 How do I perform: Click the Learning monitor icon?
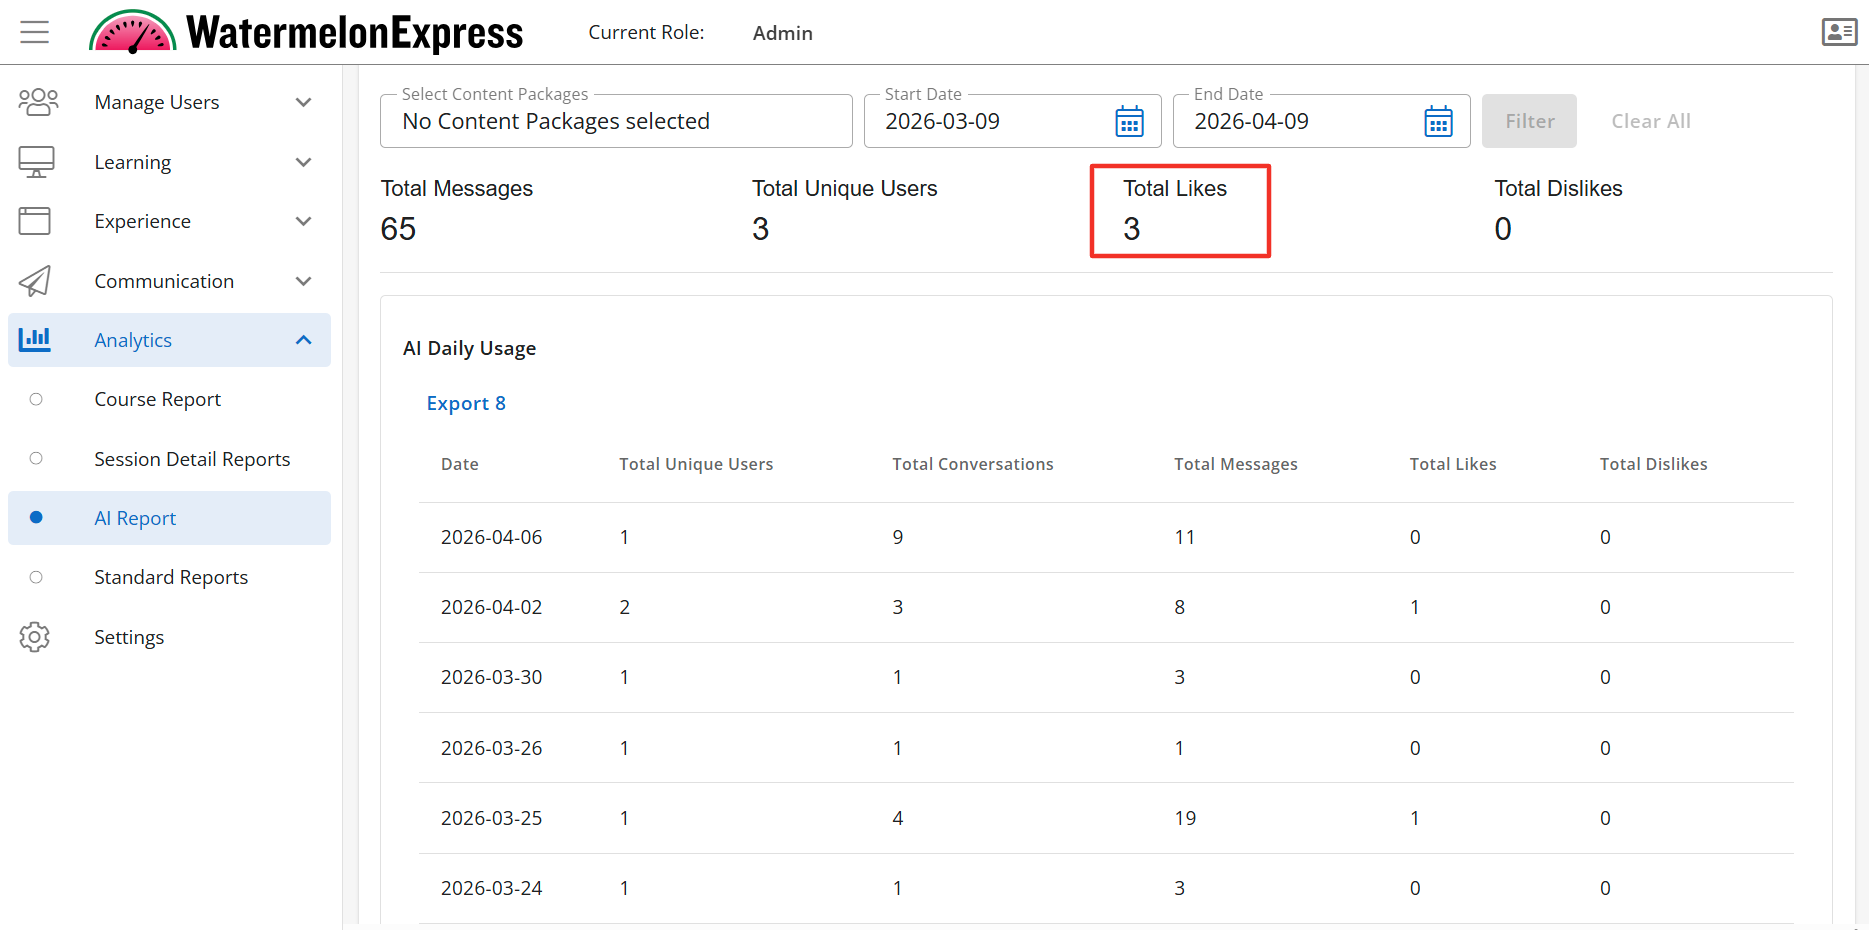pyautogui.click(x=37, y=162)
